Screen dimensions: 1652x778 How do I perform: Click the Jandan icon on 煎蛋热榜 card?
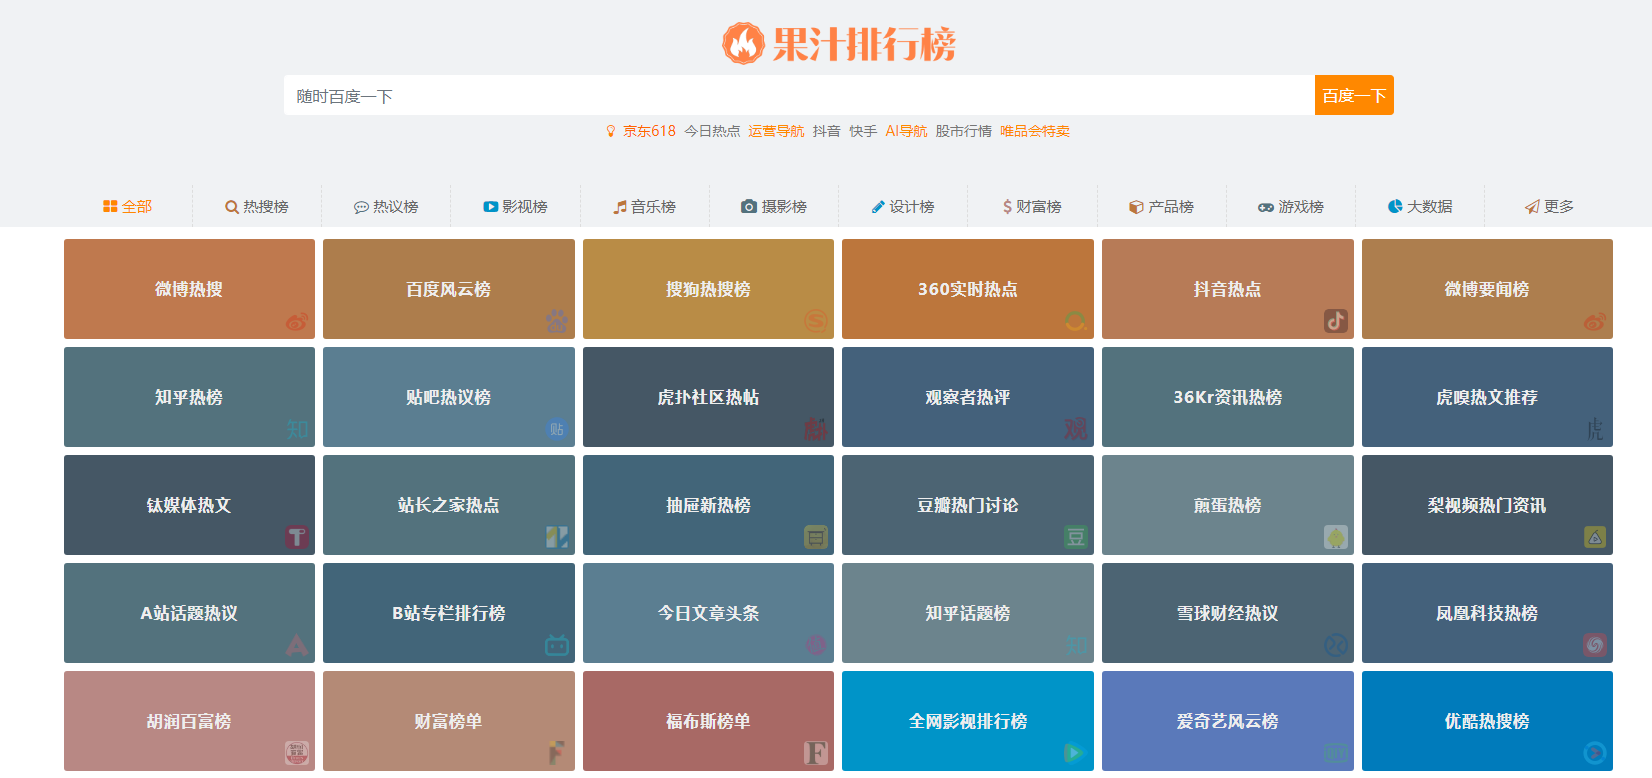click(x=1336, y=537)
